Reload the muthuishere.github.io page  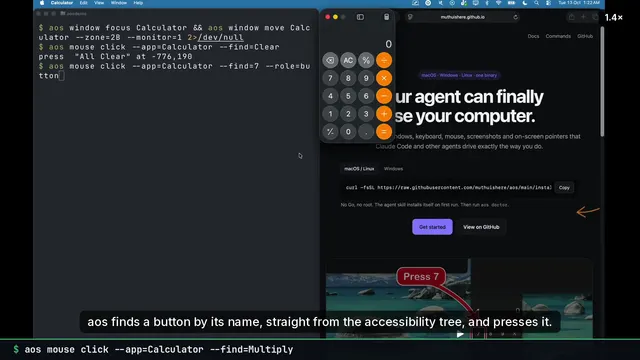click(x=516, y=17)
